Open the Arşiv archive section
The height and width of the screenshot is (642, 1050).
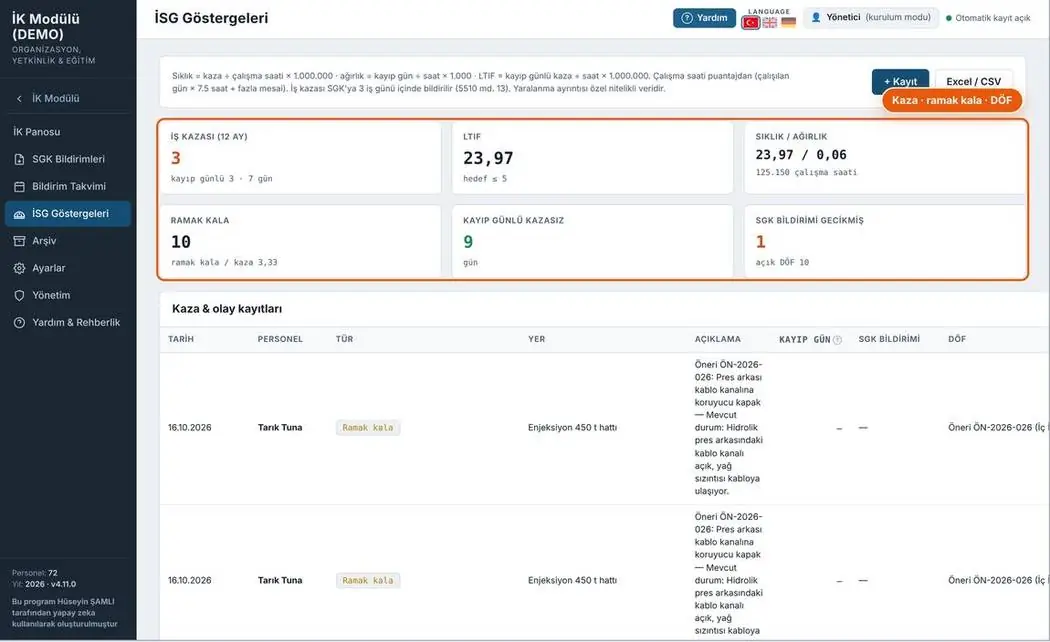(68, 241)
